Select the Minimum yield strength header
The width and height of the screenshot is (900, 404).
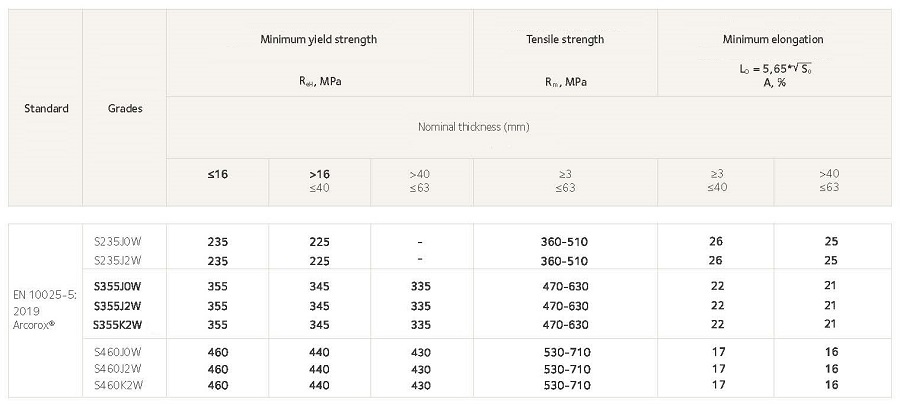point(319,40)
